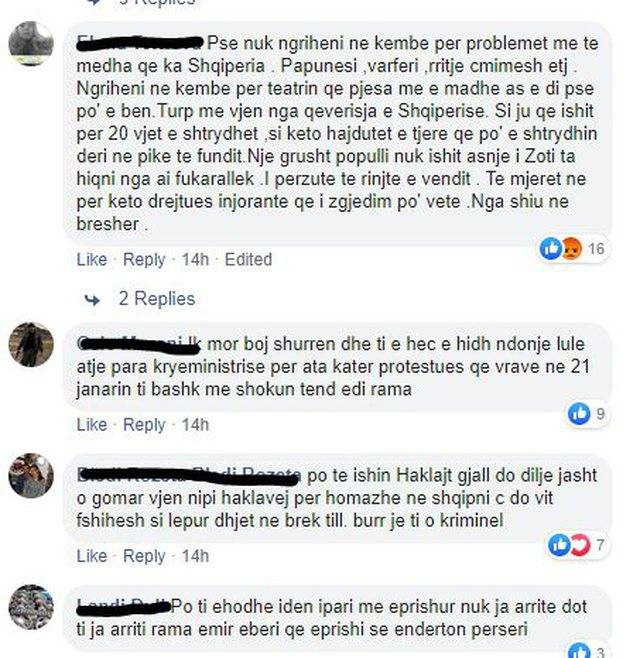
Task: Reply to the comment mentioning 'edi rama'
Action: tap(144, 425)
